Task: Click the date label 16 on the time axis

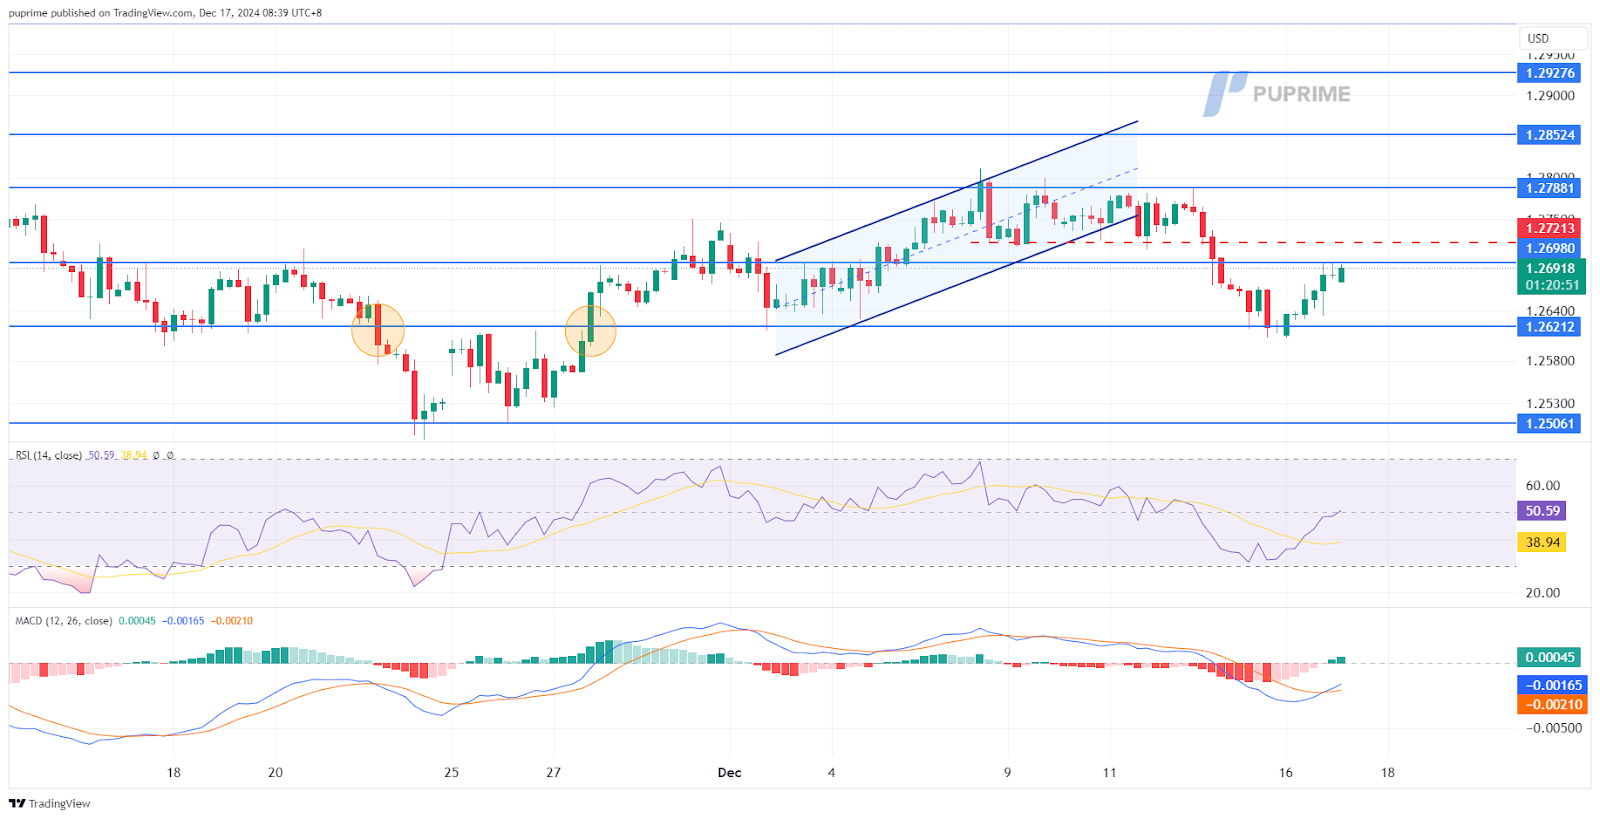Action: point(1285,772)
